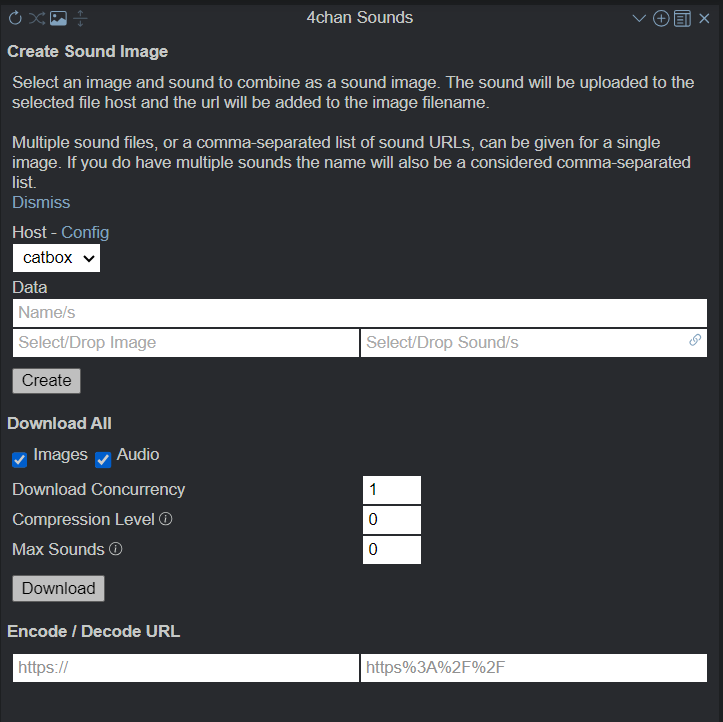Click the link icon in sound field

(694, 340)
